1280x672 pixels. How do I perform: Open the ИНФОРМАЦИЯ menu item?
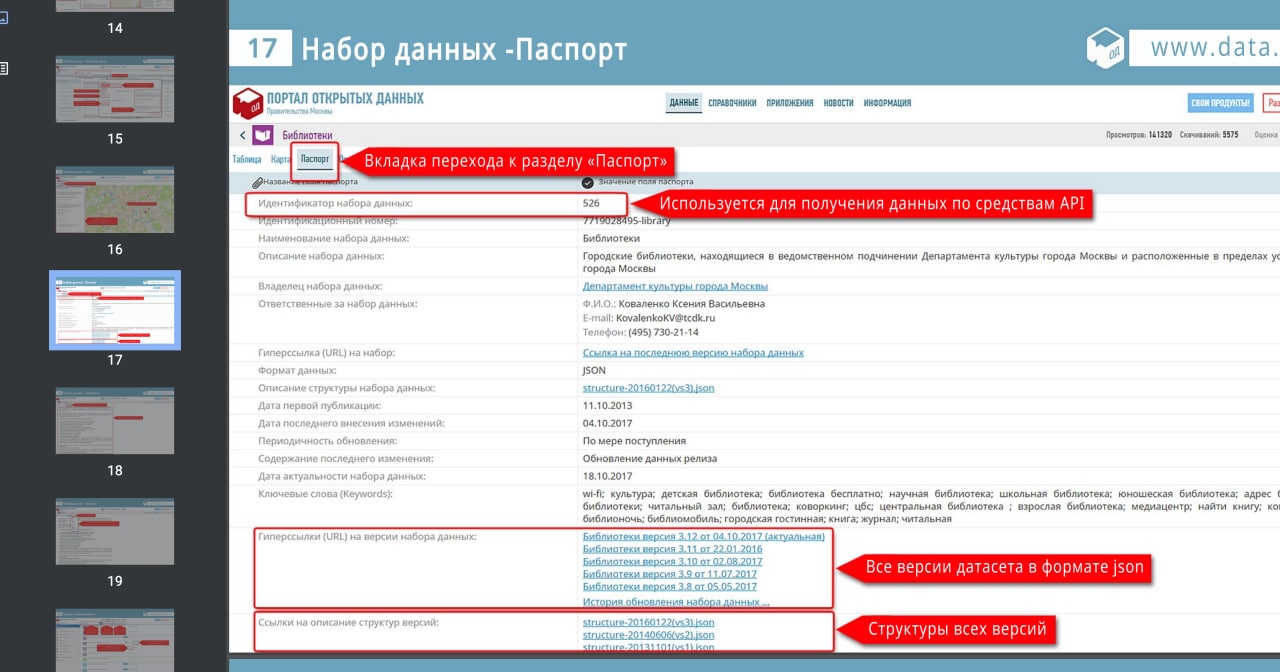887,103
